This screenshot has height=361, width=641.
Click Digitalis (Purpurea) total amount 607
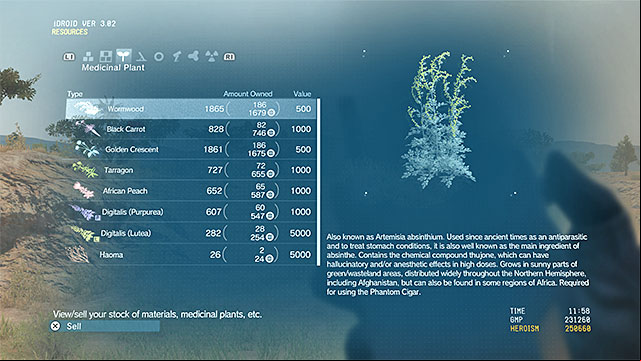click(x=214, y=212)
